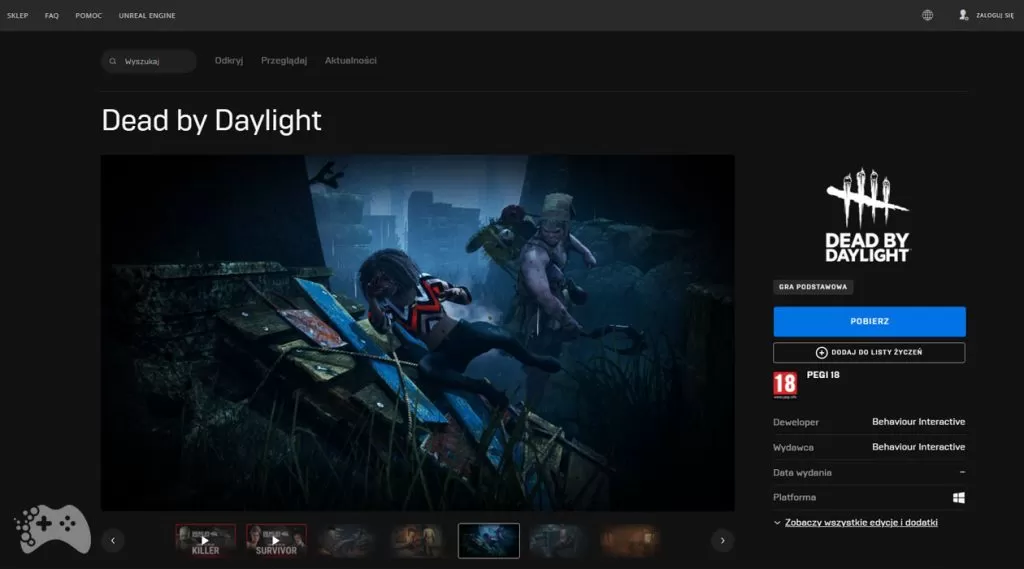Viewport: 1024px width, 569px height.
Task: Click the PEGI 18 rating icon
Action: click(785, 385)
